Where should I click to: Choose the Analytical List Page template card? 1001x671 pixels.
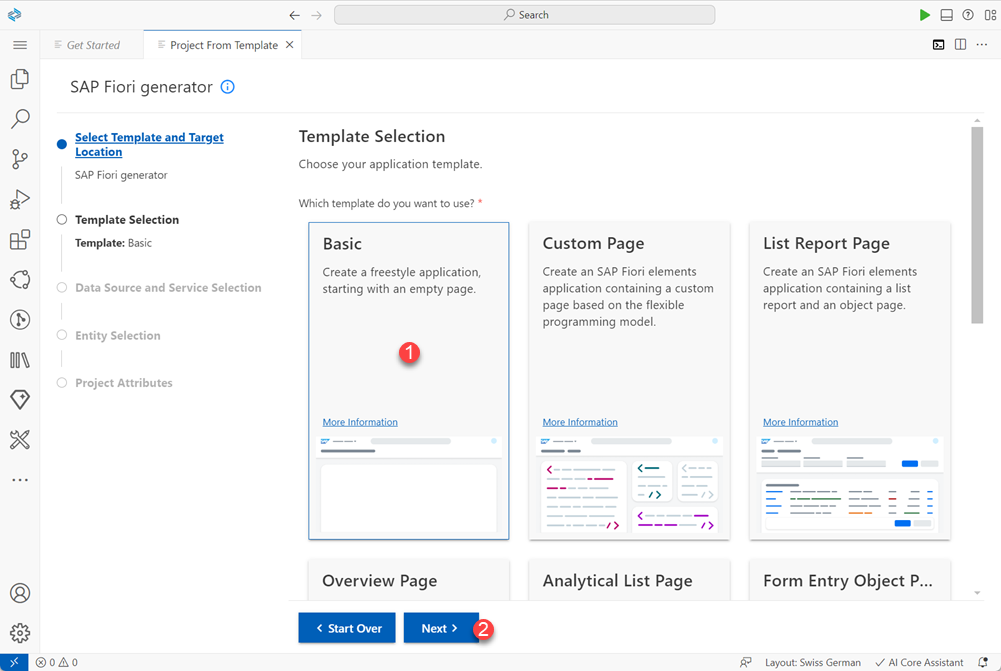(629, 580)
